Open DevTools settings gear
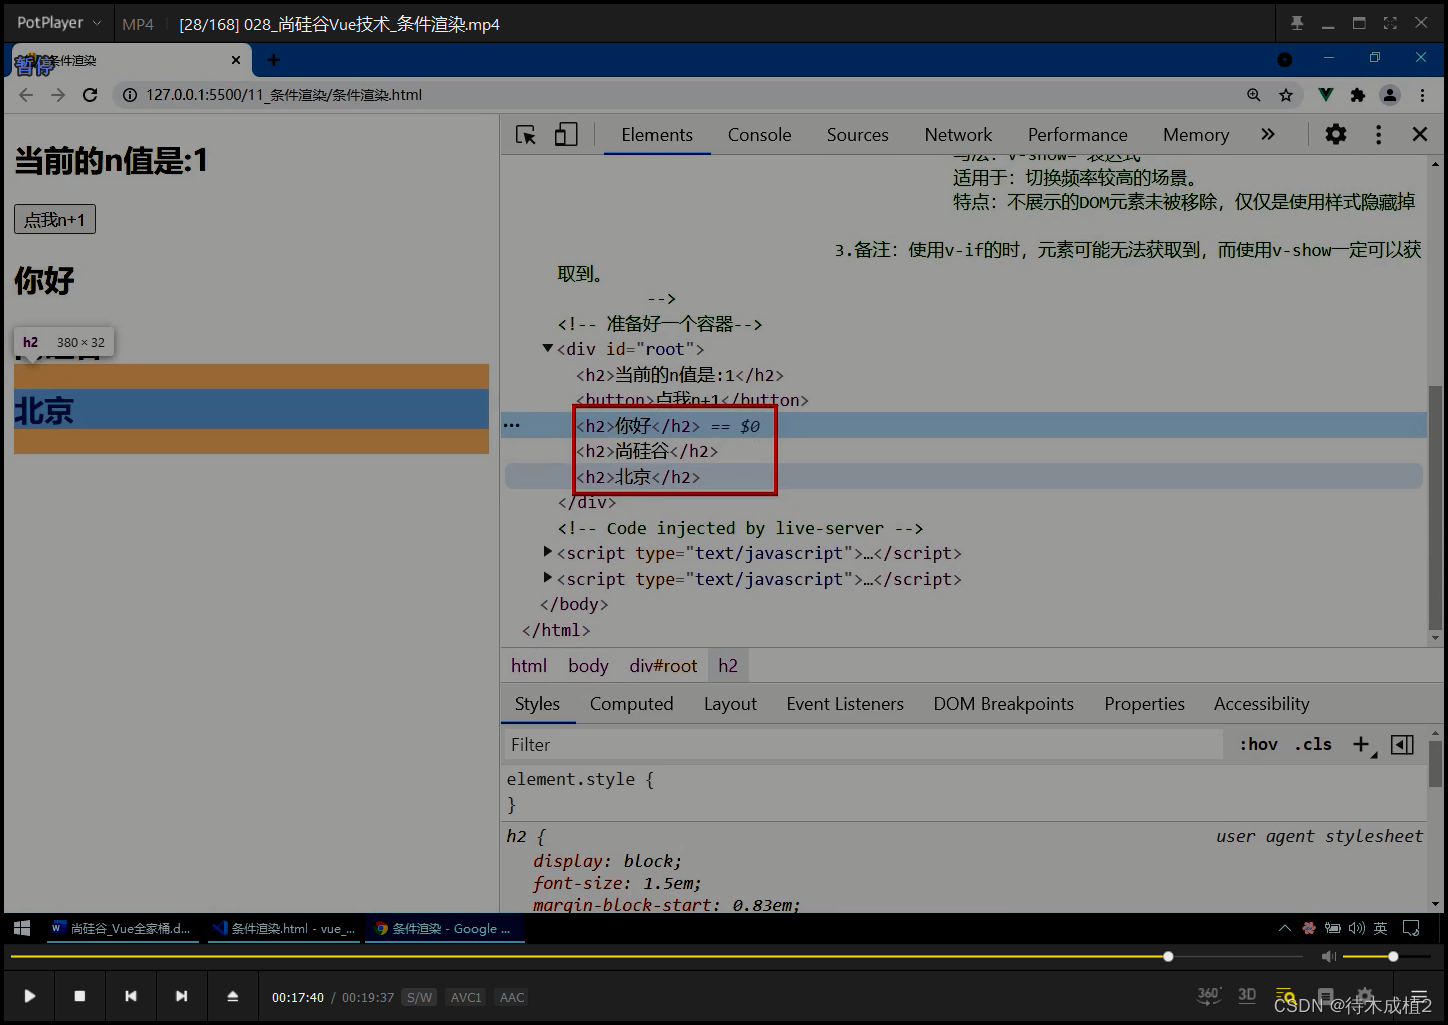 (1336, 134)
